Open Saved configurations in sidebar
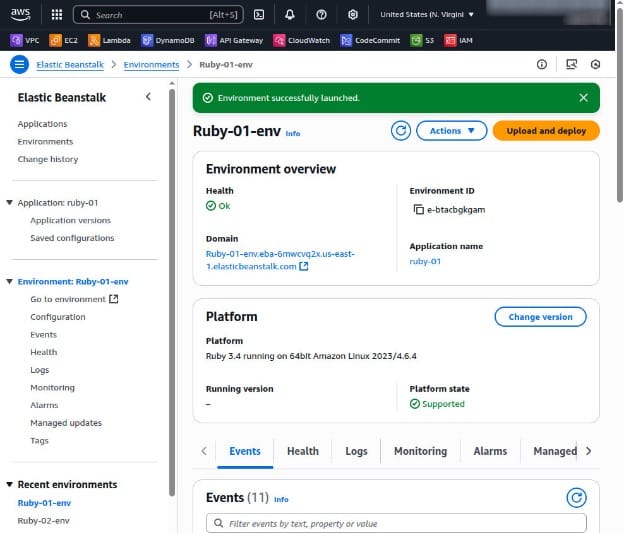Image resolution: width=624 pixels, height=533 pixels. (x=72, y=238)
